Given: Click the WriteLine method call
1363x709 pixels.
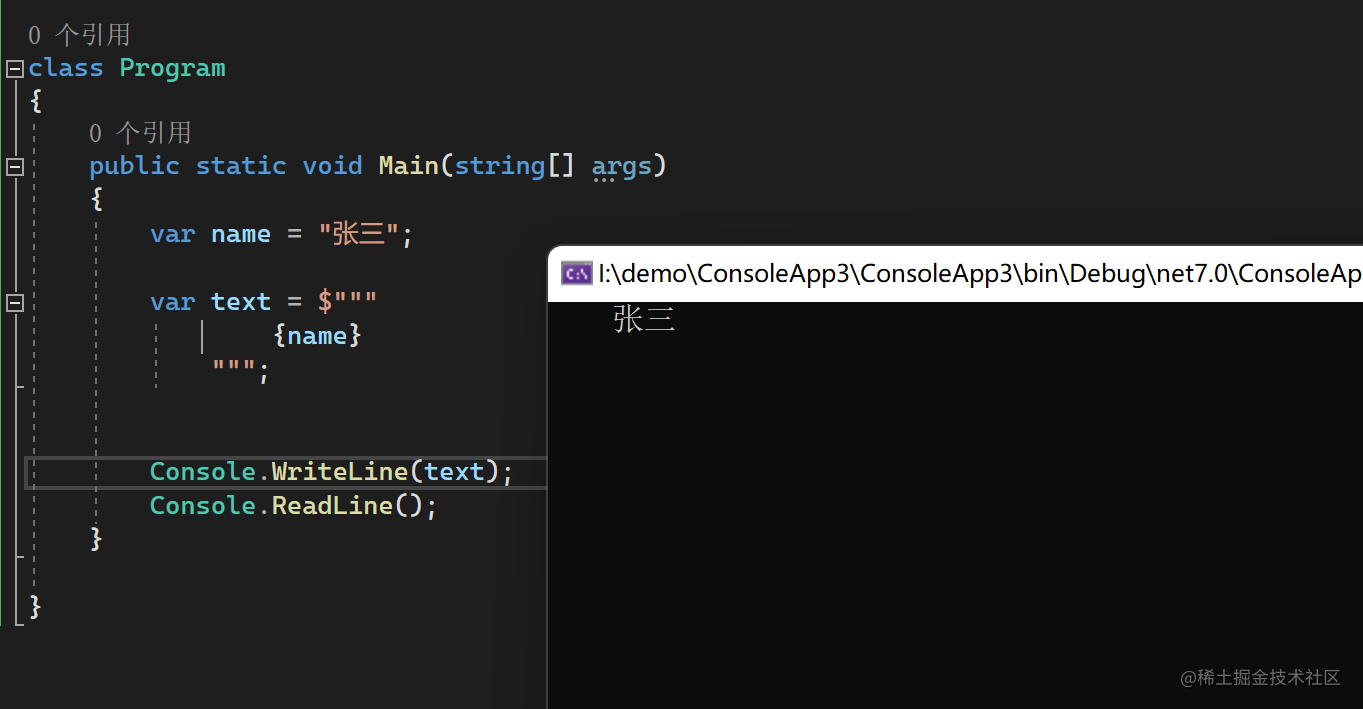Looking at the screenshot, I should 339,472.
